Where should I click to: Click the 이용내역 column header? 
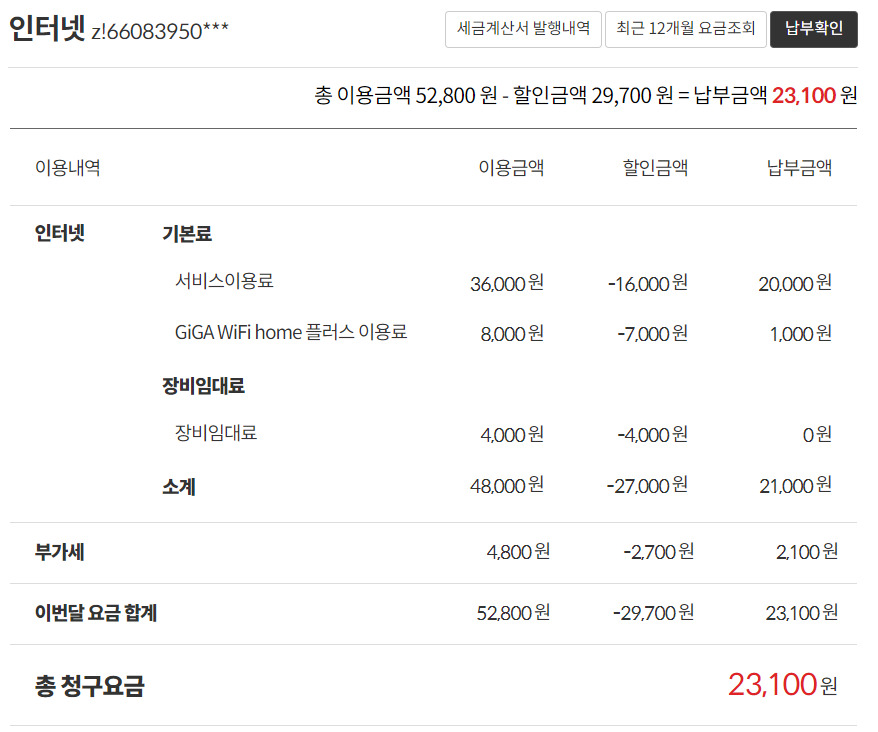[67, 167]
